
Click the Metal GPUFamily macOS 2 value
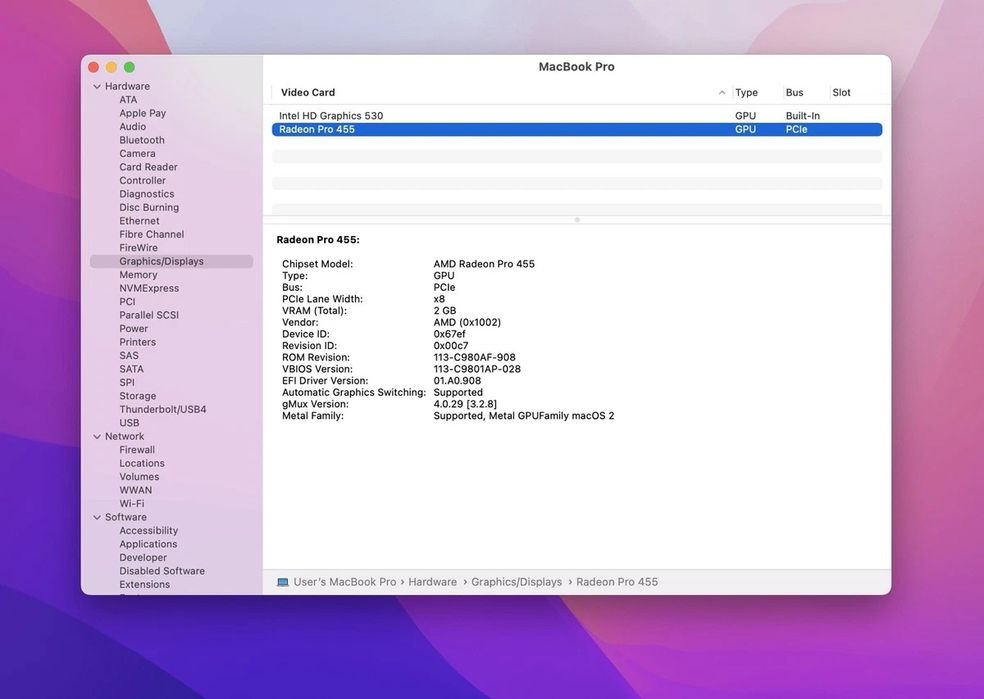coord(523,416)
